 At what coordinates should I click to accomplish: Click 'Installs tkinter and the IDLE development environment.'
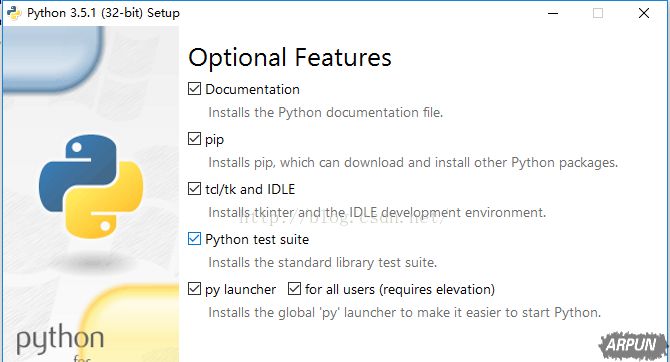coord(377,212)
